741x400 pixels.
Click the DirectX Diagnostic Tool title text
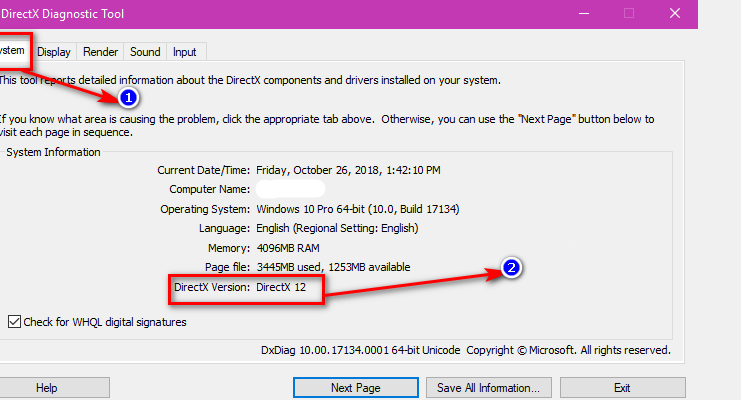(x=62, y=14)
